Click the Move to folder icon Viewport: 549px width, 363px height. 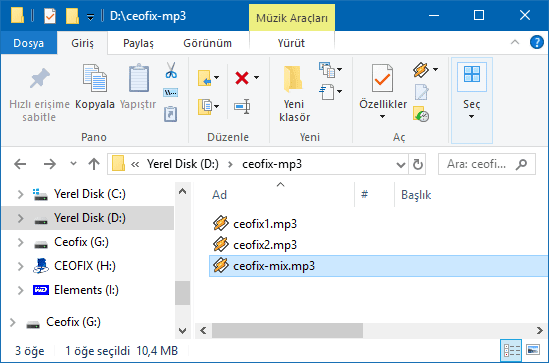(204, 78)
